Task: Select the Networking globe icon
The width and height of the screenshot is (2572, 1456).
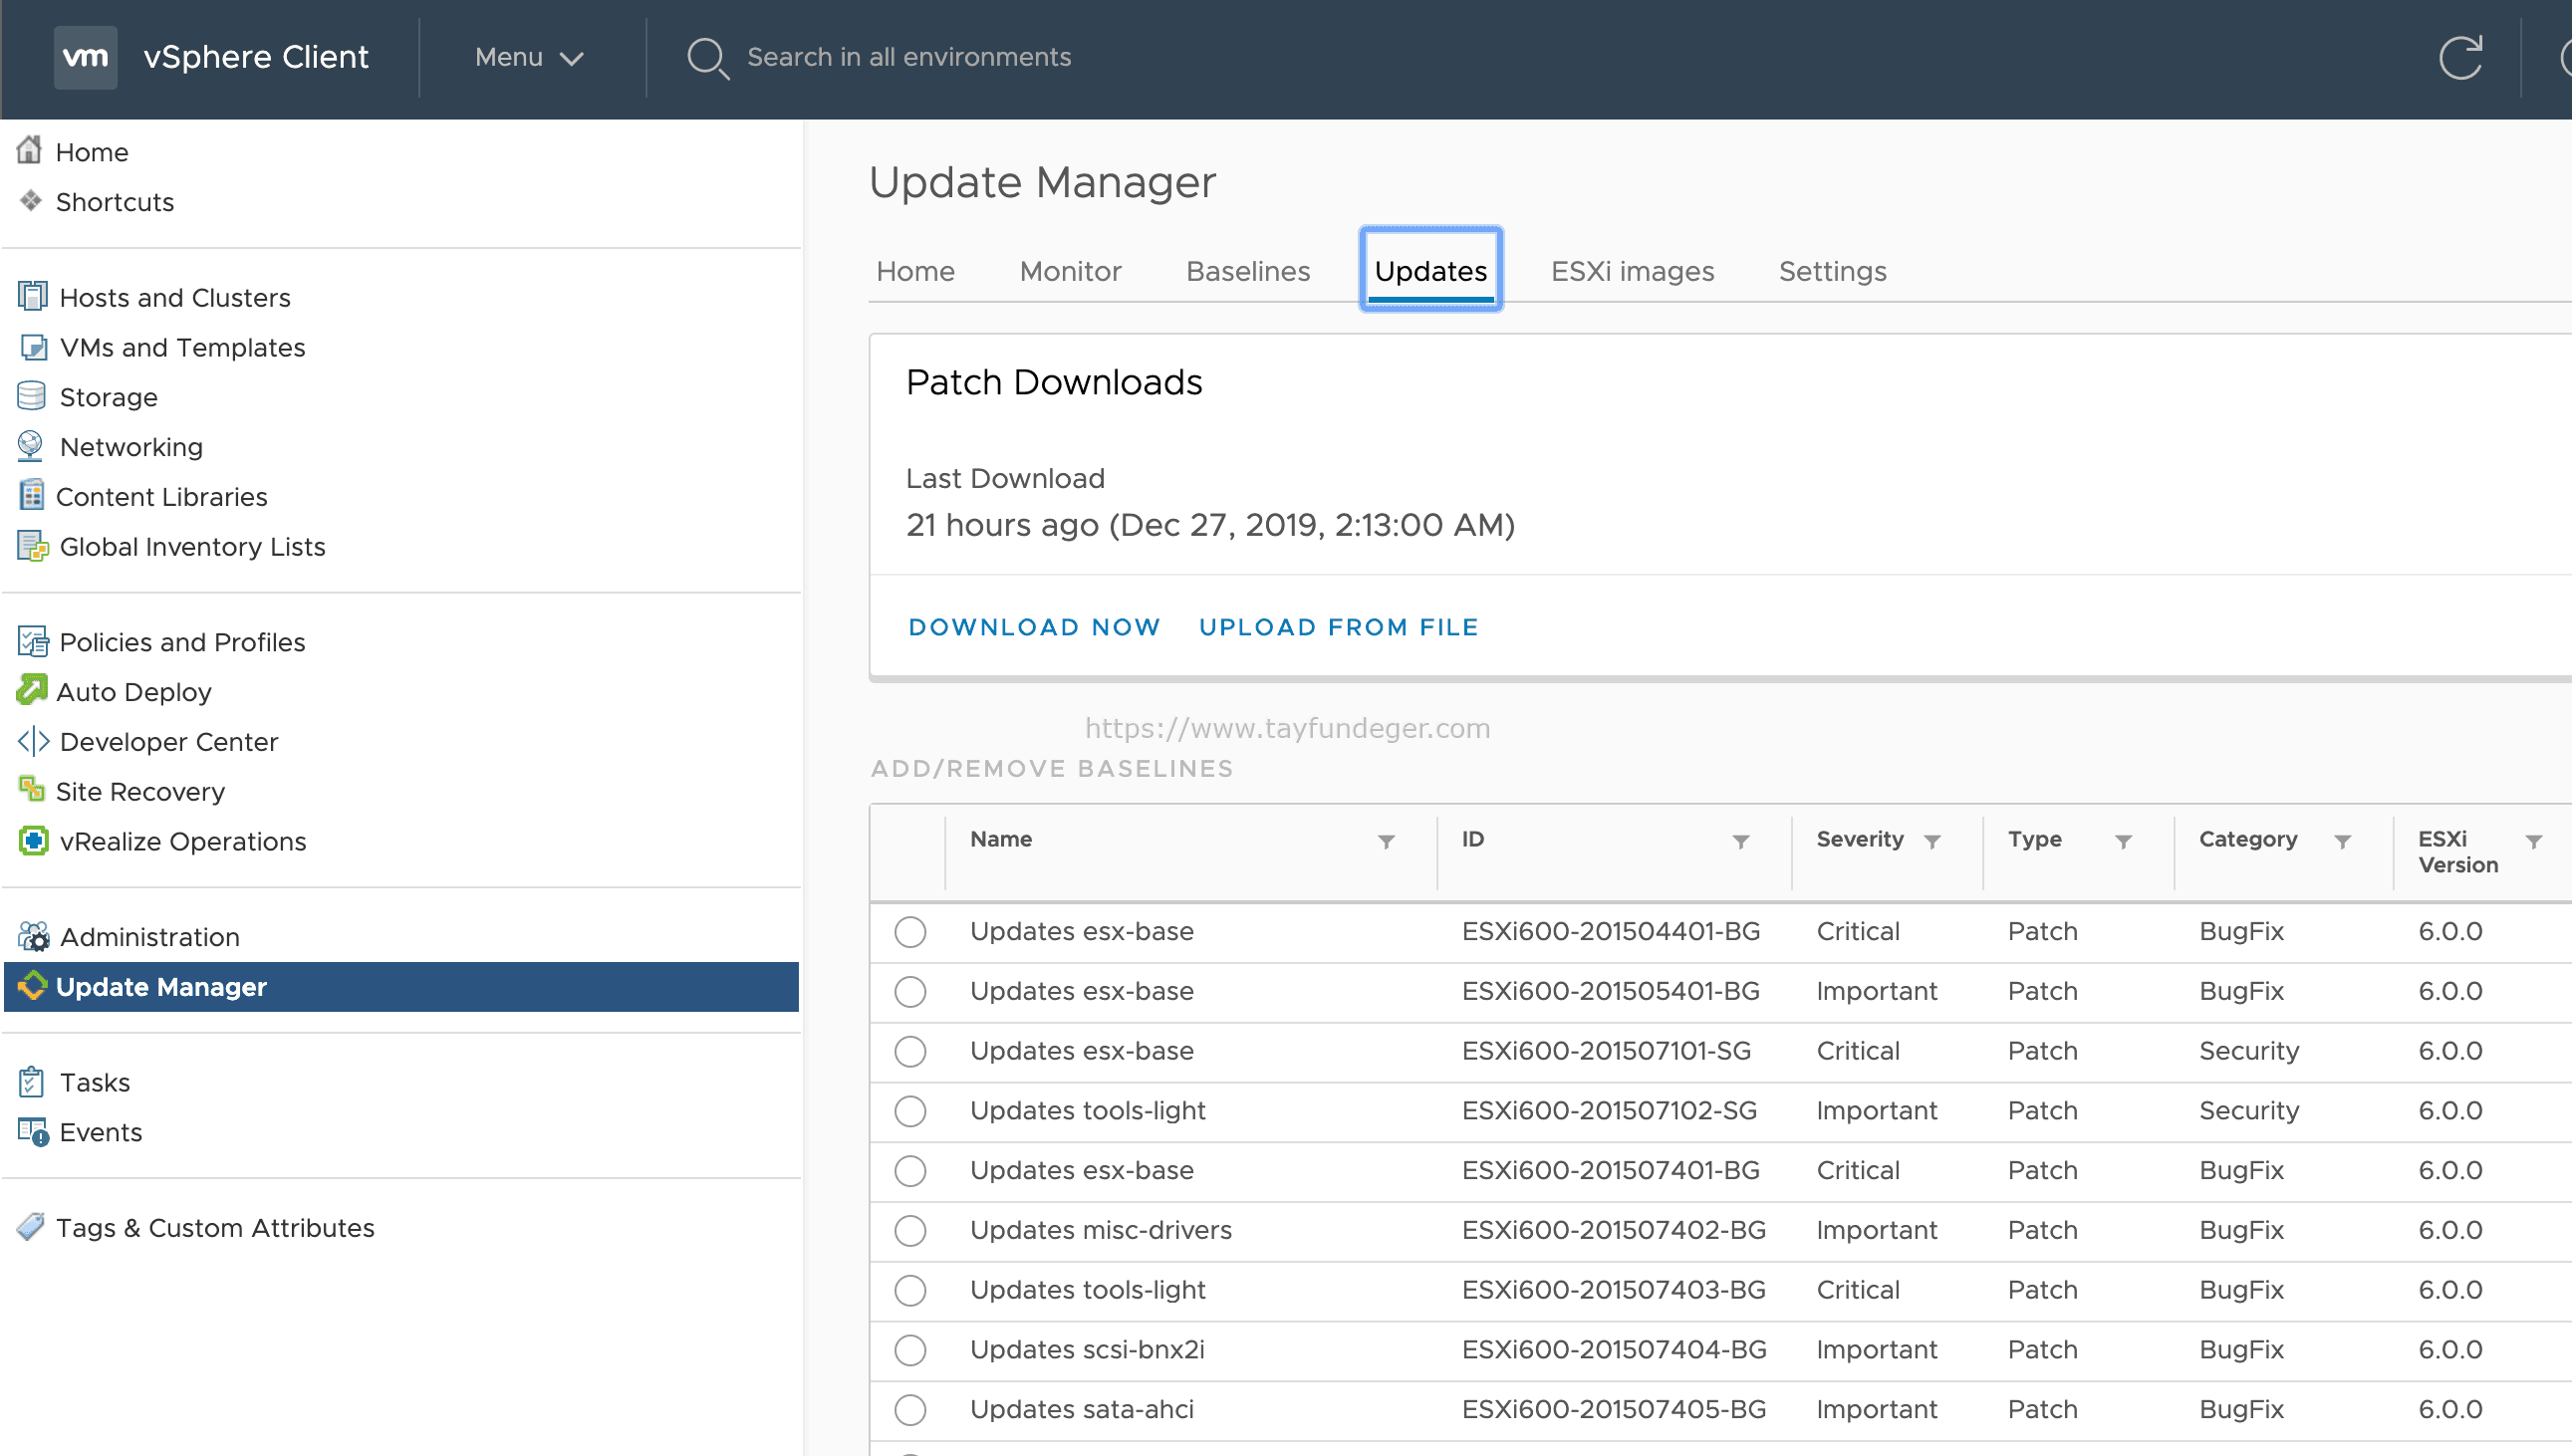Action: (x=31, y=446)
